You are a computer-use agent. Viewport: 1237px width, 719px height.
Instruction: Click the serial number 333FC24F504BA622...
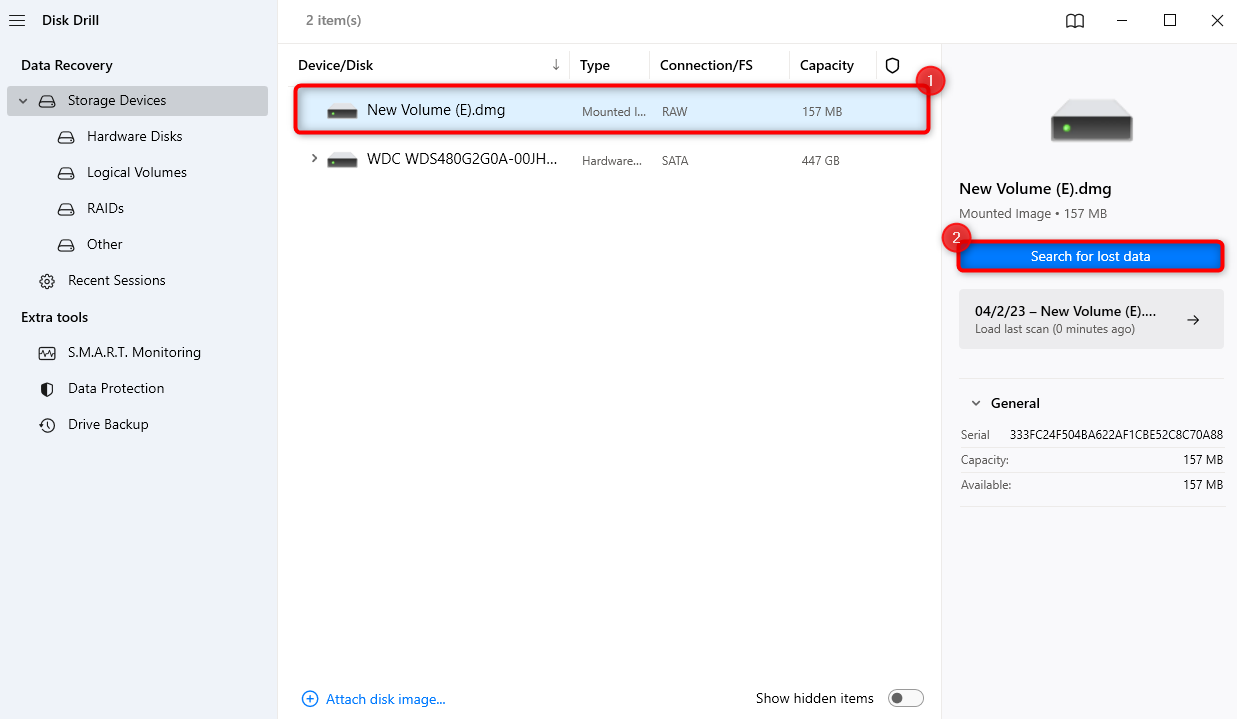tap(1116, 435)
